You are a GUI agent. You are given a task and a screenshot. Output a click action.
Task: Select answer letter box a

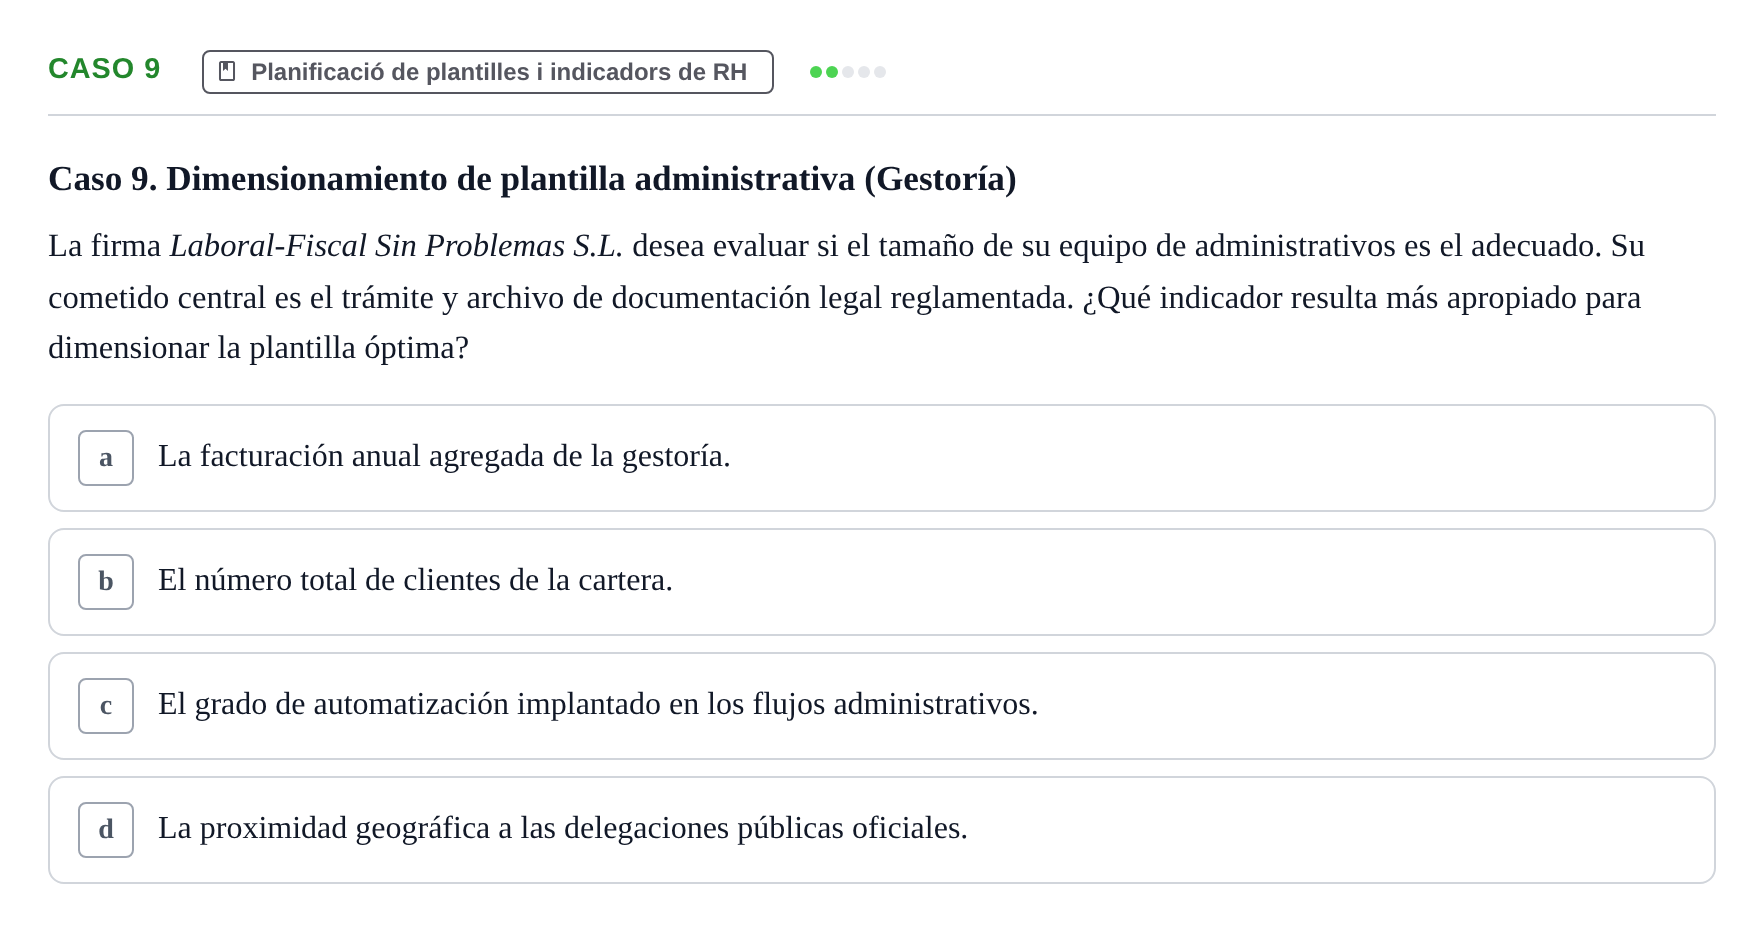point(106,458)
